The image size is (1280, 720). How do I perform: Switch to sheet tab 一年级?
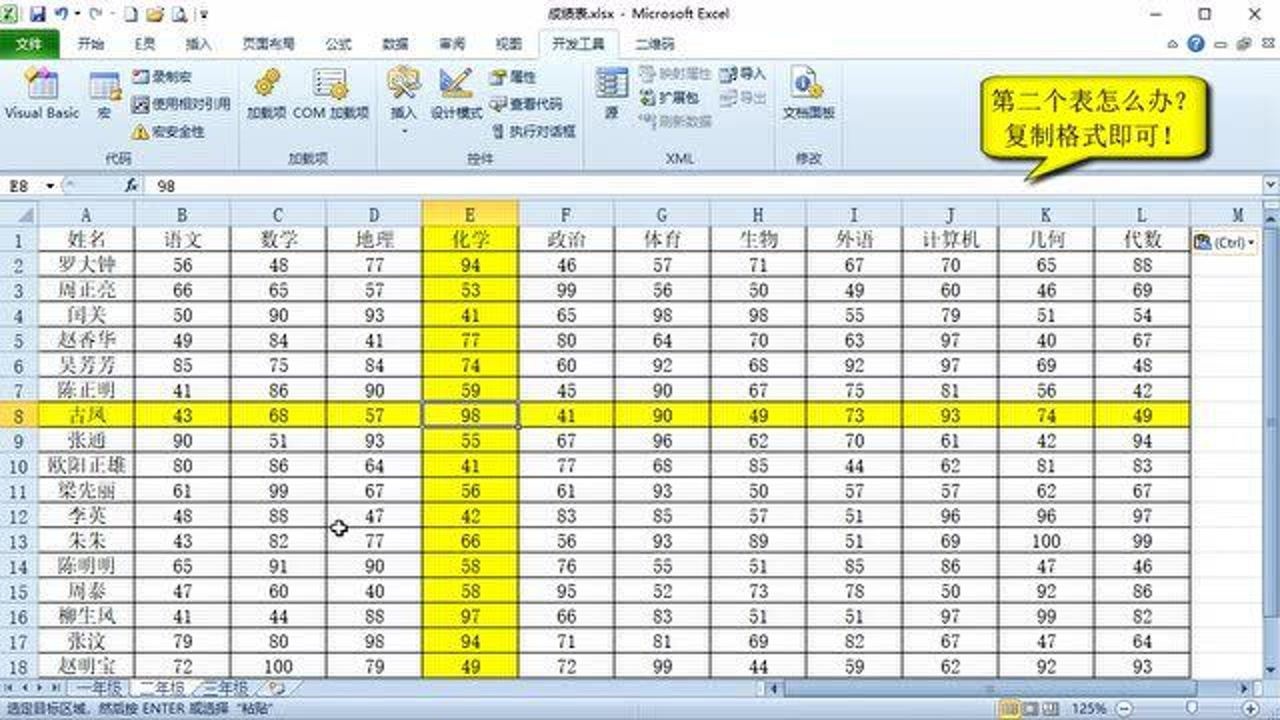(x=97, y=688)
